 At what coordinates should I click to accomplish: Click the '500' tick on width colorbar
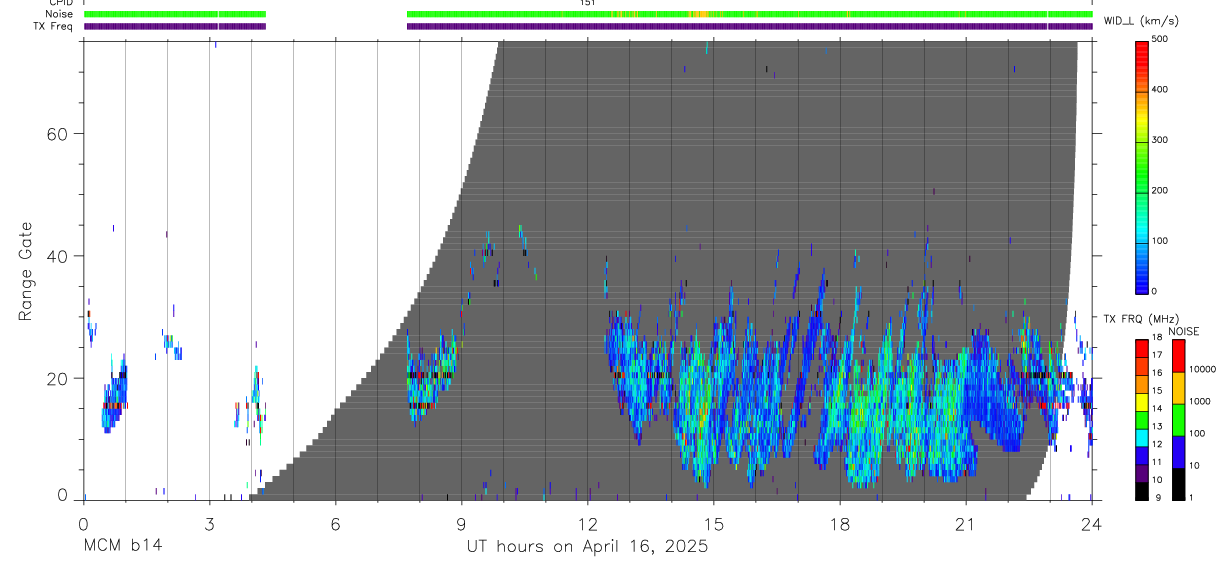tap(1162, 39)
